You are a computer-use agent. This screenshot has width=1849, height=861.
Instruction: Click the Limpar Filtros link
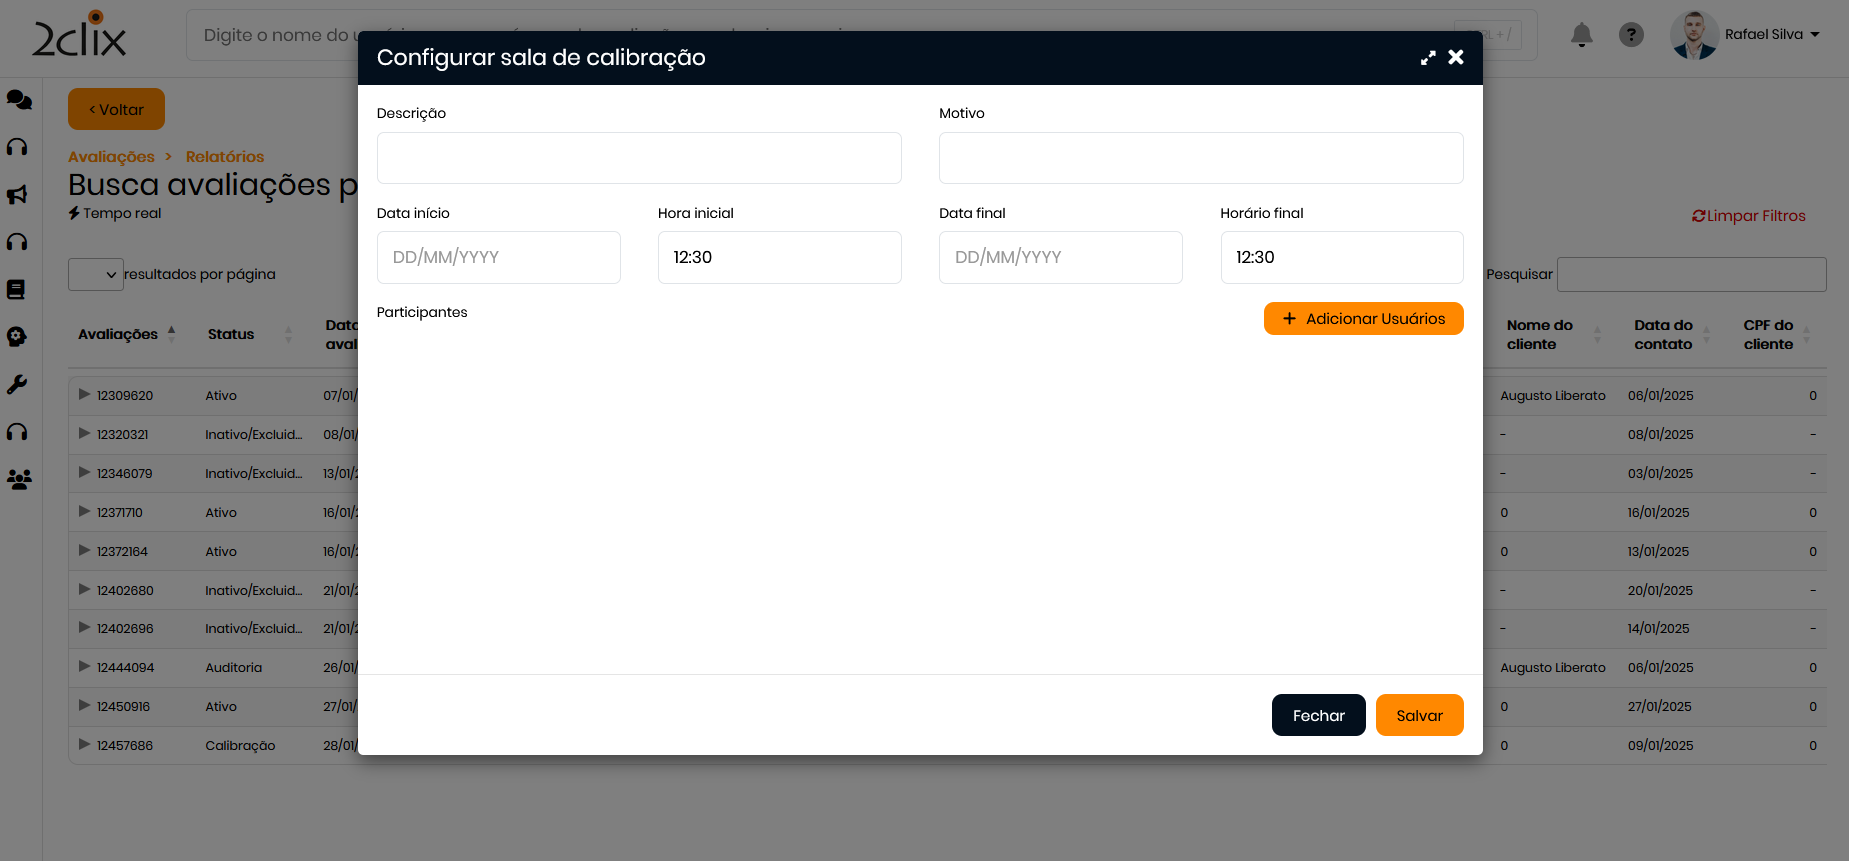tap(1748, 216)
